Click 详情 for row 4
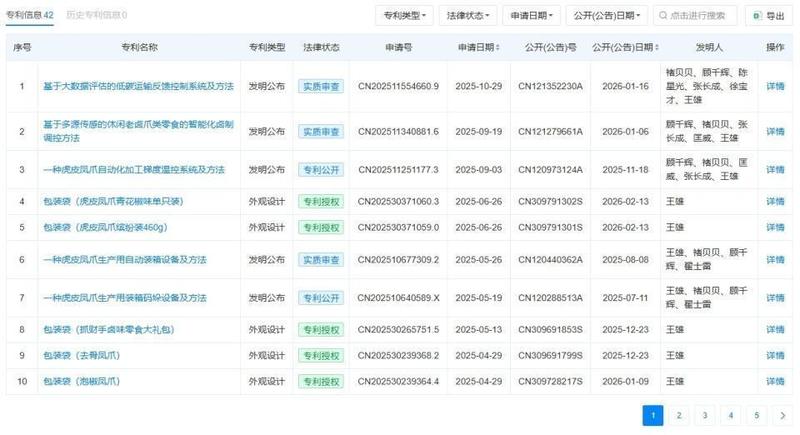 point(775,201)
